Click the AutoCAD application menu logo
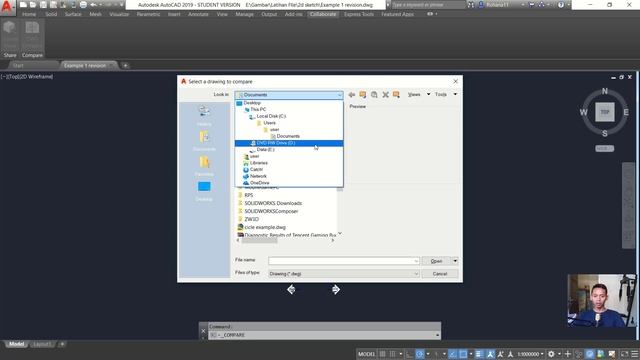 (7, 7)
